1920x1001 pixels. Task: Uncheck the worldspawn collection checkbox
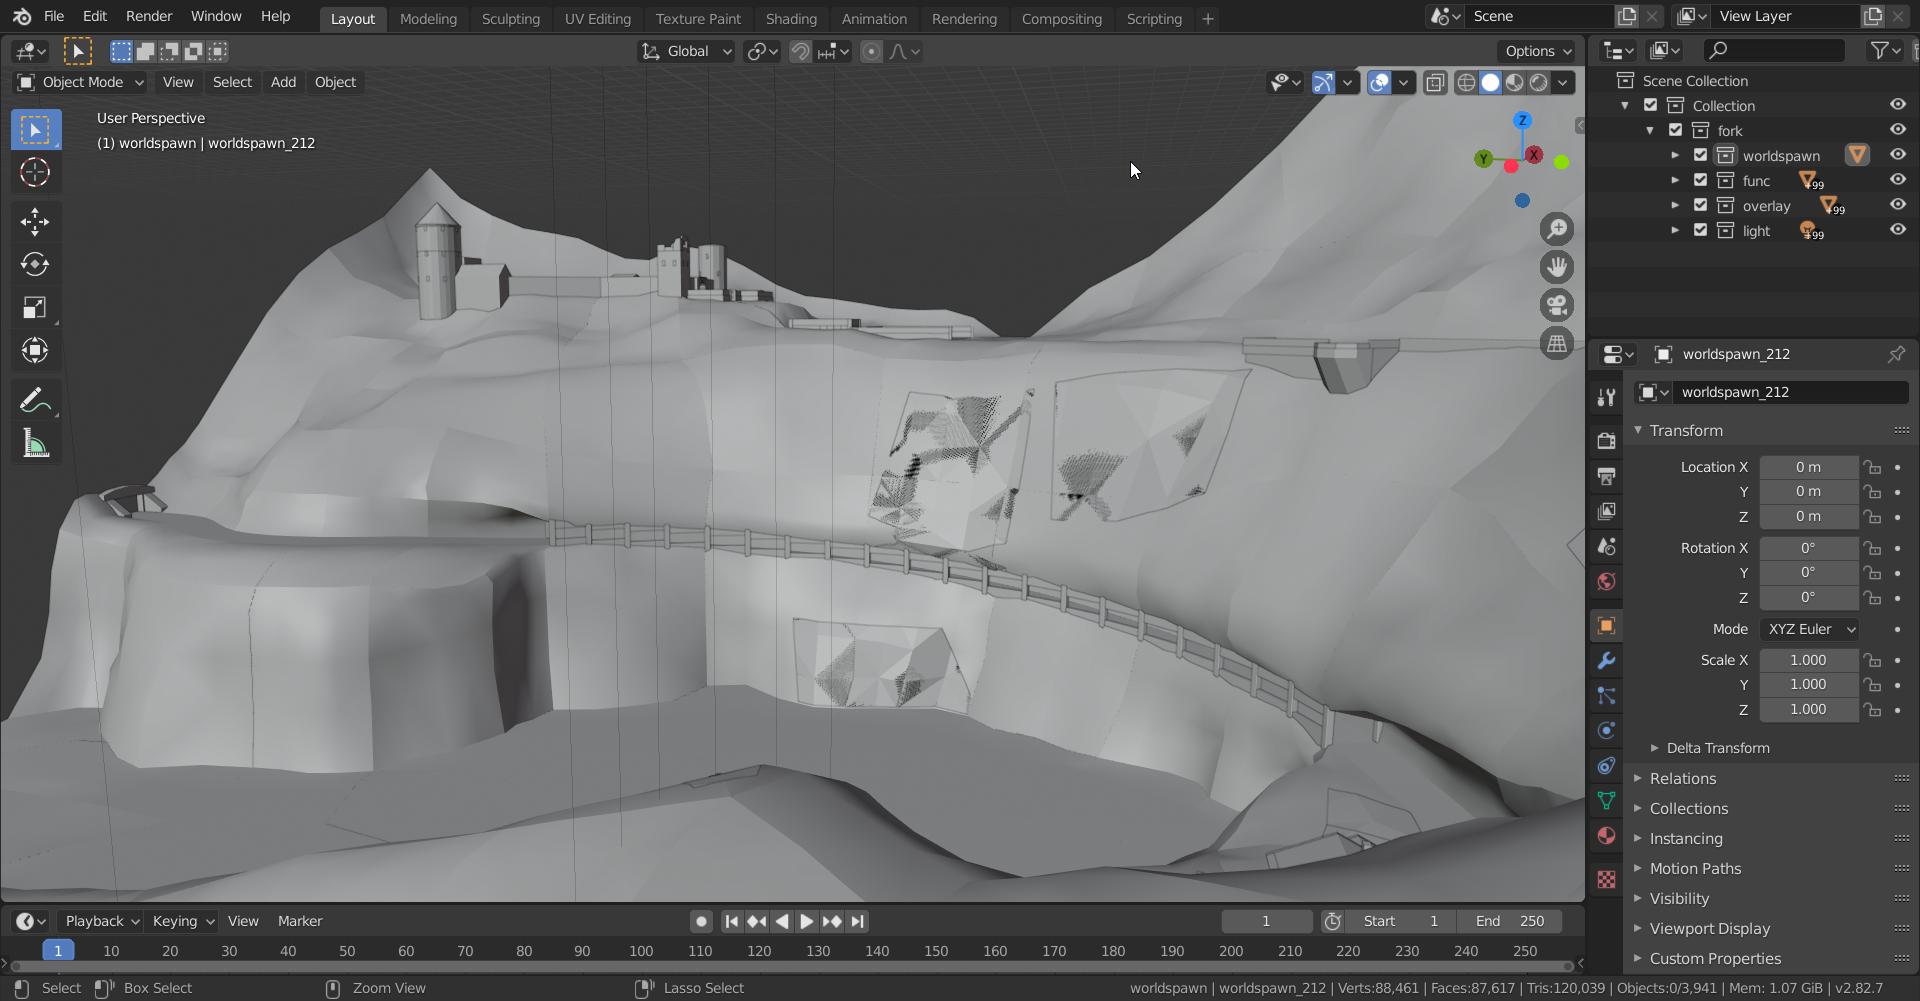[x=1701, y=155]
